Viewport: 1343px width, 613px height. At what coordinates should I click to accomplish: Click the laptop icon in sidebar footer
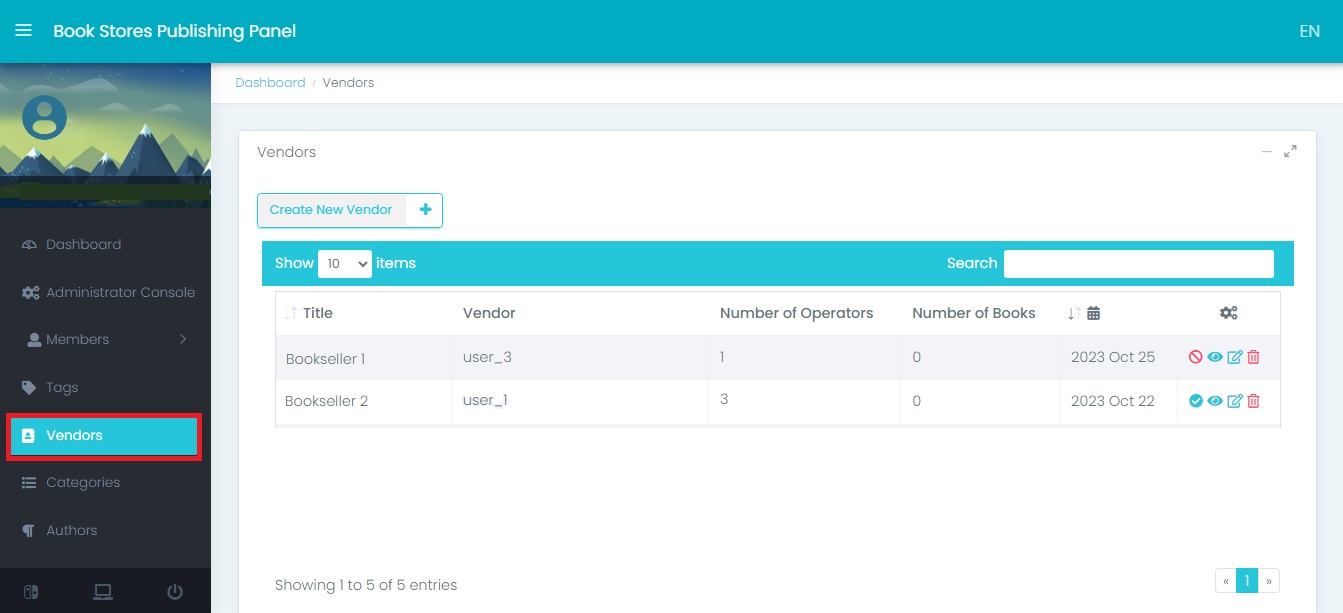tap(102, 591)
